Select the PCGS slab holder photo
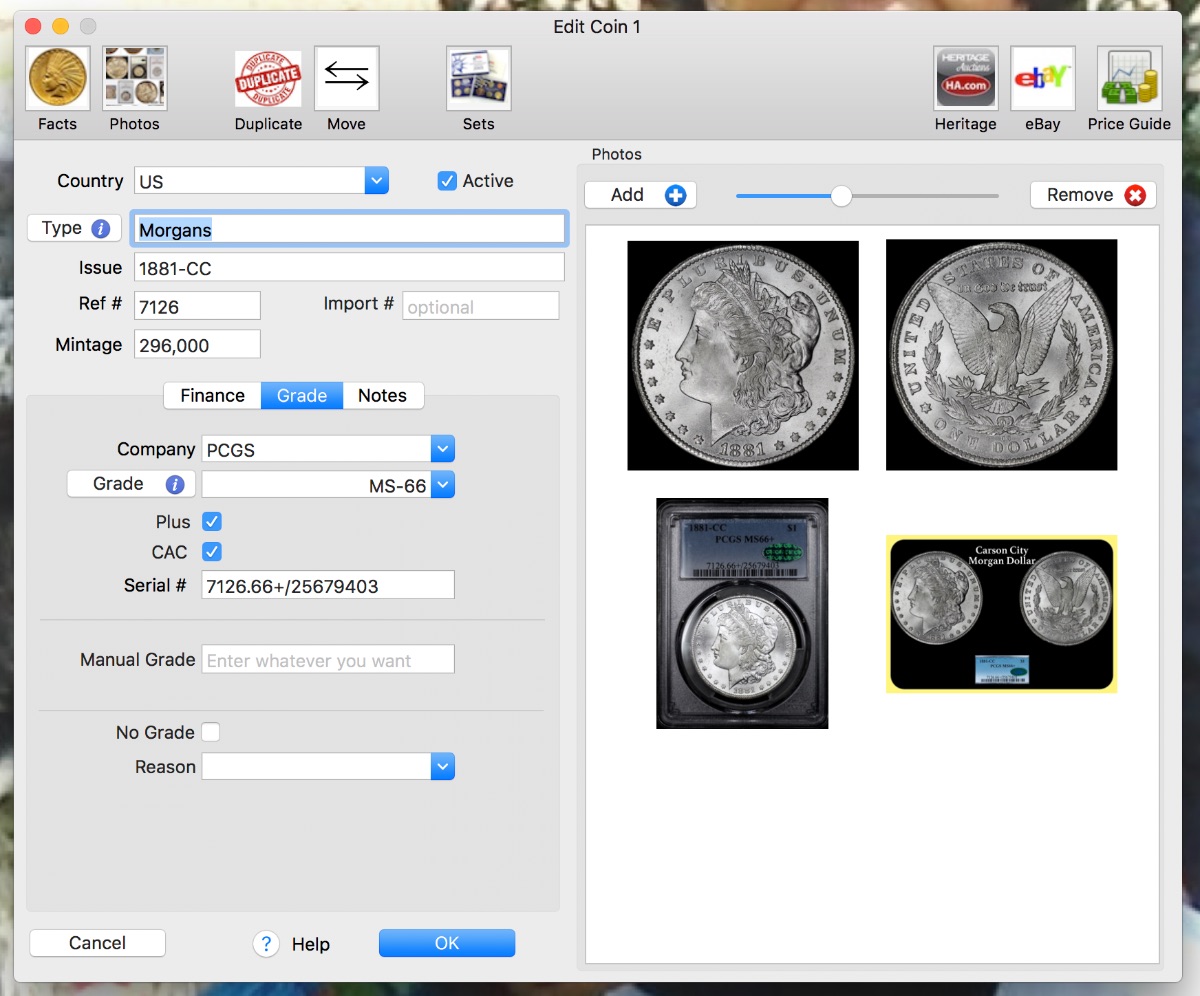 click(742, 613)
